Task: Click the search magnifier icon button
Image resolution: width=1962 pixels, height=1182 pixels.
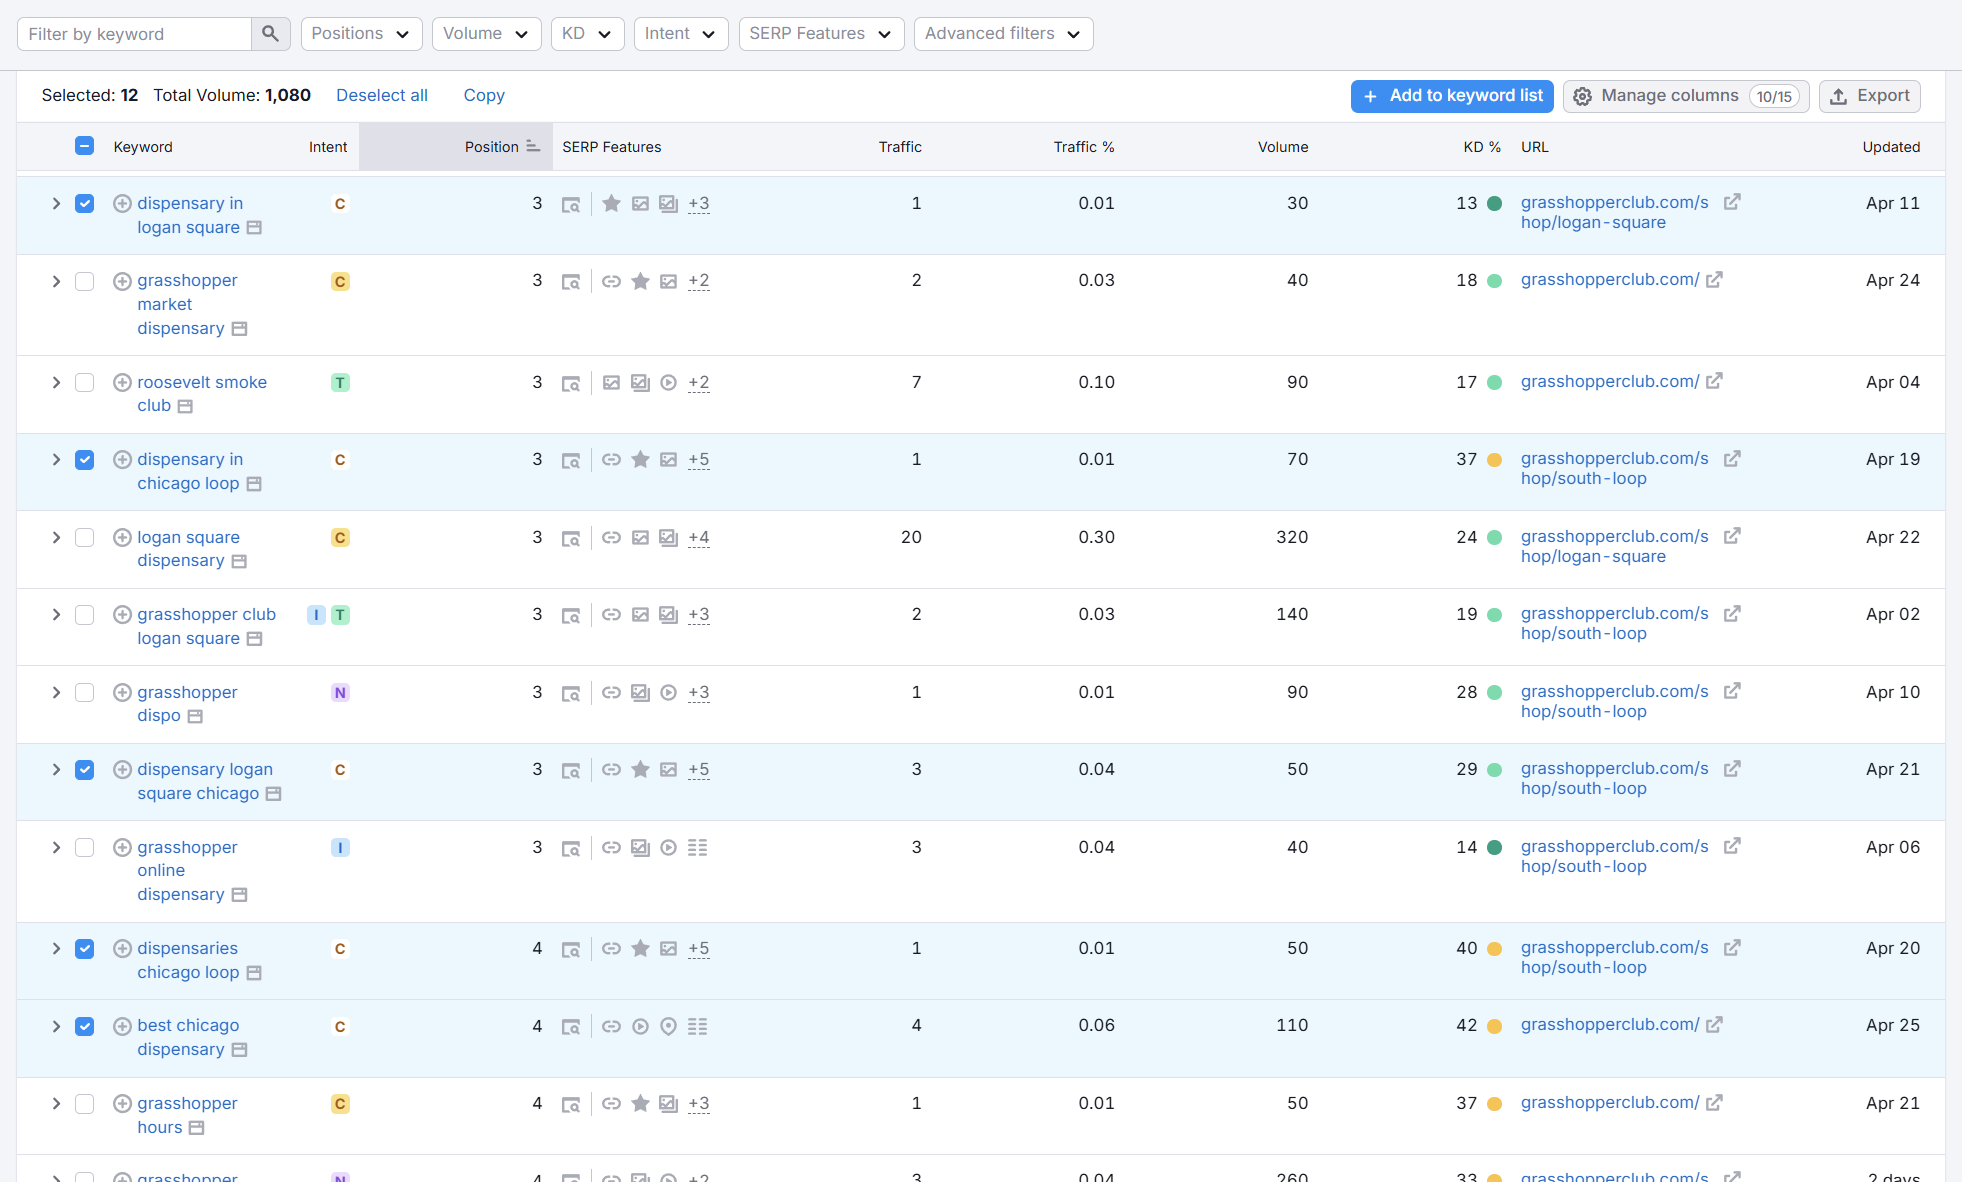Action: click(270, 34)
